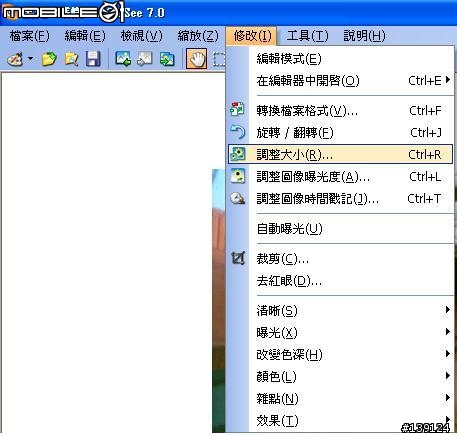Click the adjust exposure icon
Viewport: 457px width, 436px height.
pos(238,176)
